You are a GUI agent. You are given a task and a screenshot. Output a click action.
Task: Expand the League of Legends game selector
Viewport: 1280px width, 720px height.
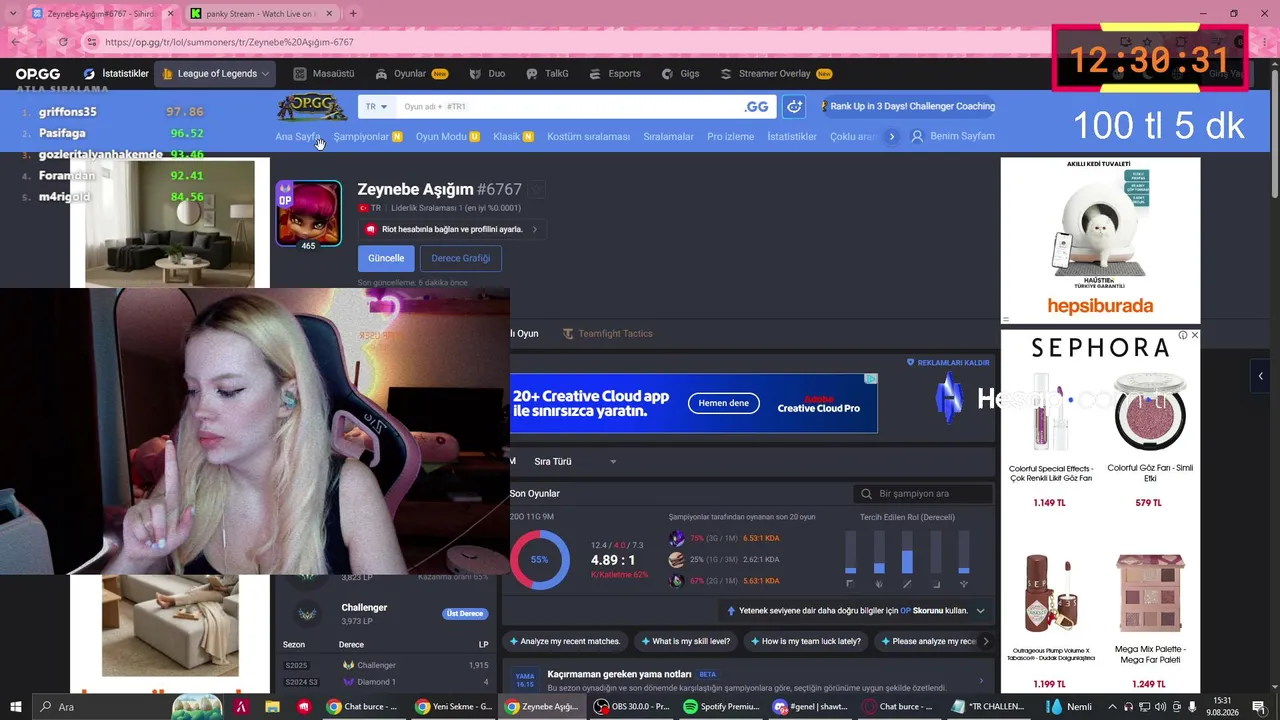coord(217,74)
